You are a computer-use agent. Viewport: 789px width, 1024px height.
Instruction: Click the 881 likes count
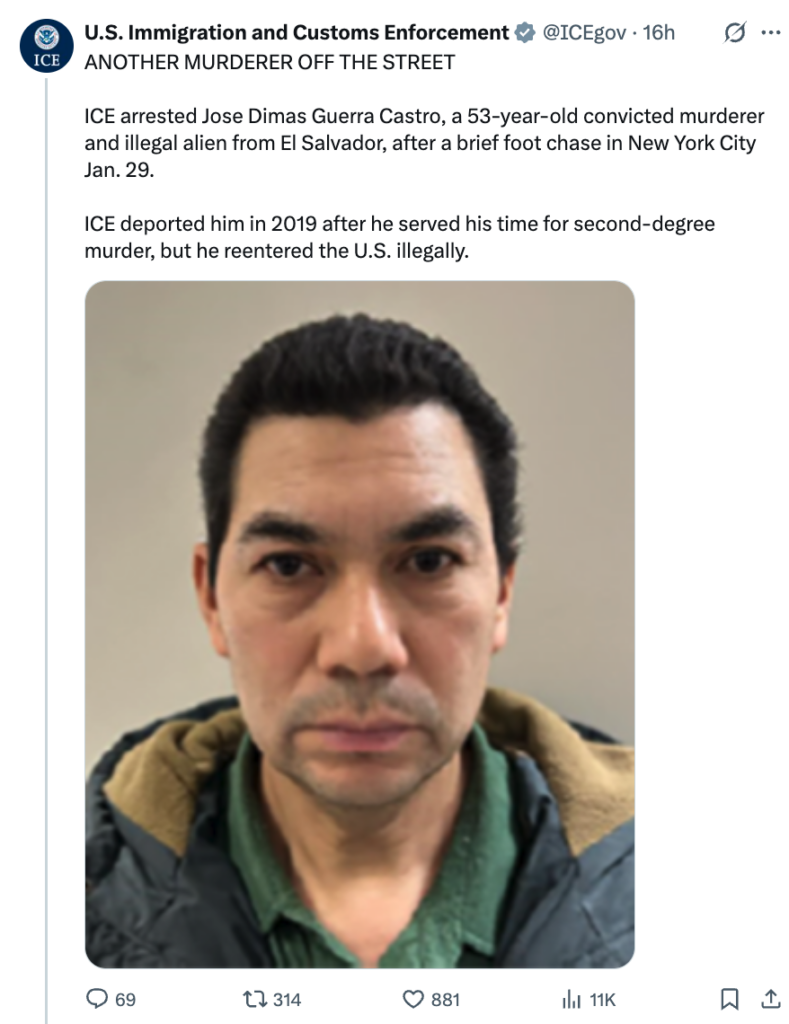445,1000
